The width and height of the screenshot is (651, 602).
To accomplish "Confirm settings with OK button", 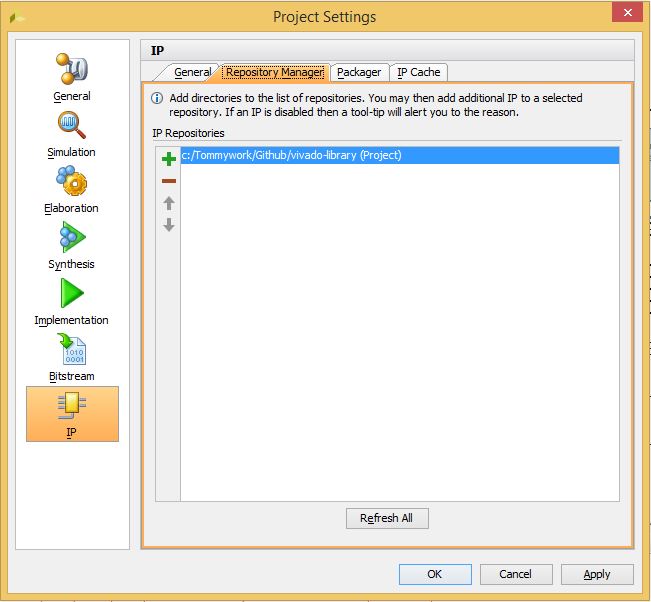I will click(x=434, y=574).
